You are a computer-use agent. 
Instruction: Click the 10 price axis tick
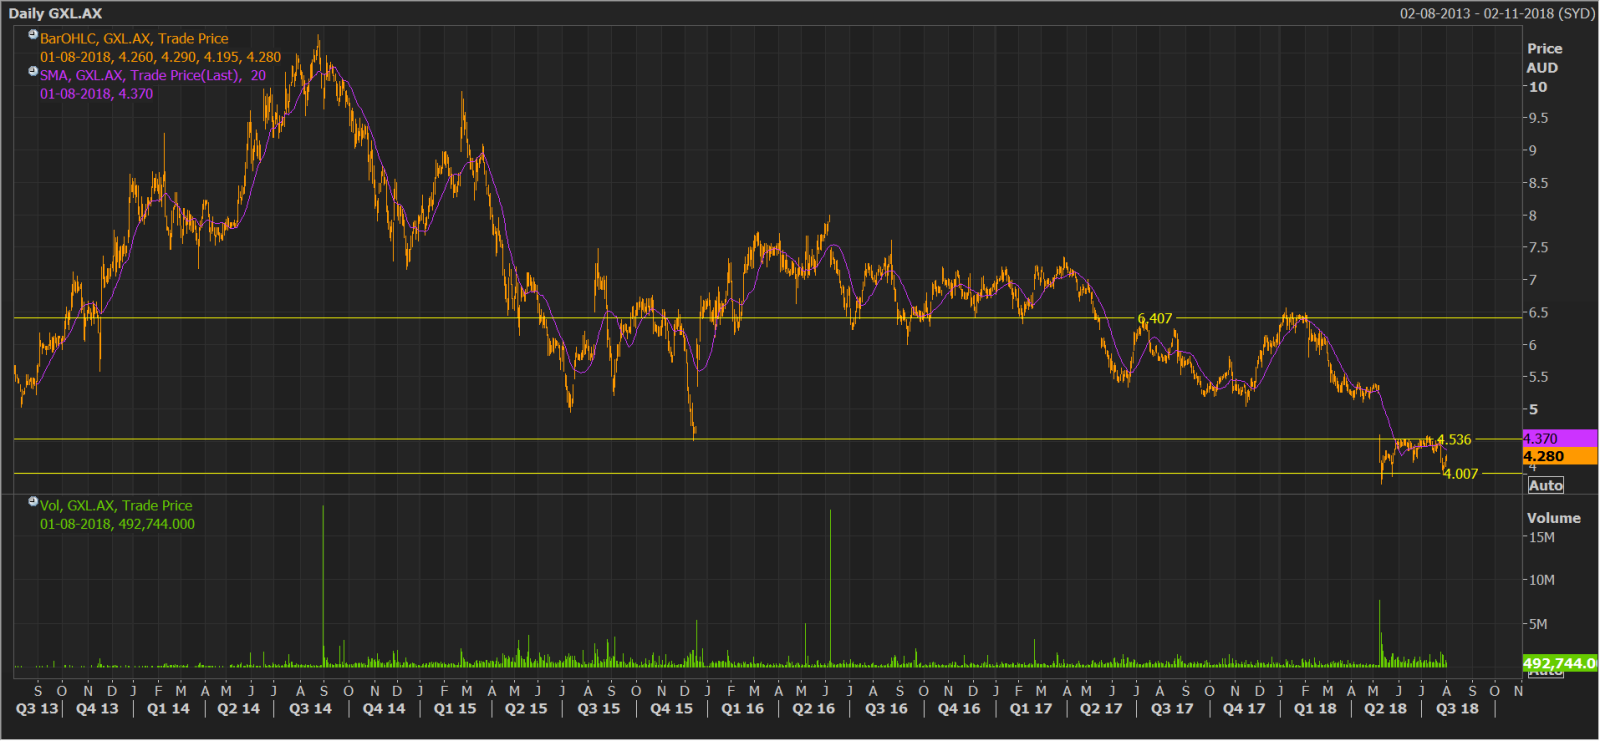[1538, 87]
